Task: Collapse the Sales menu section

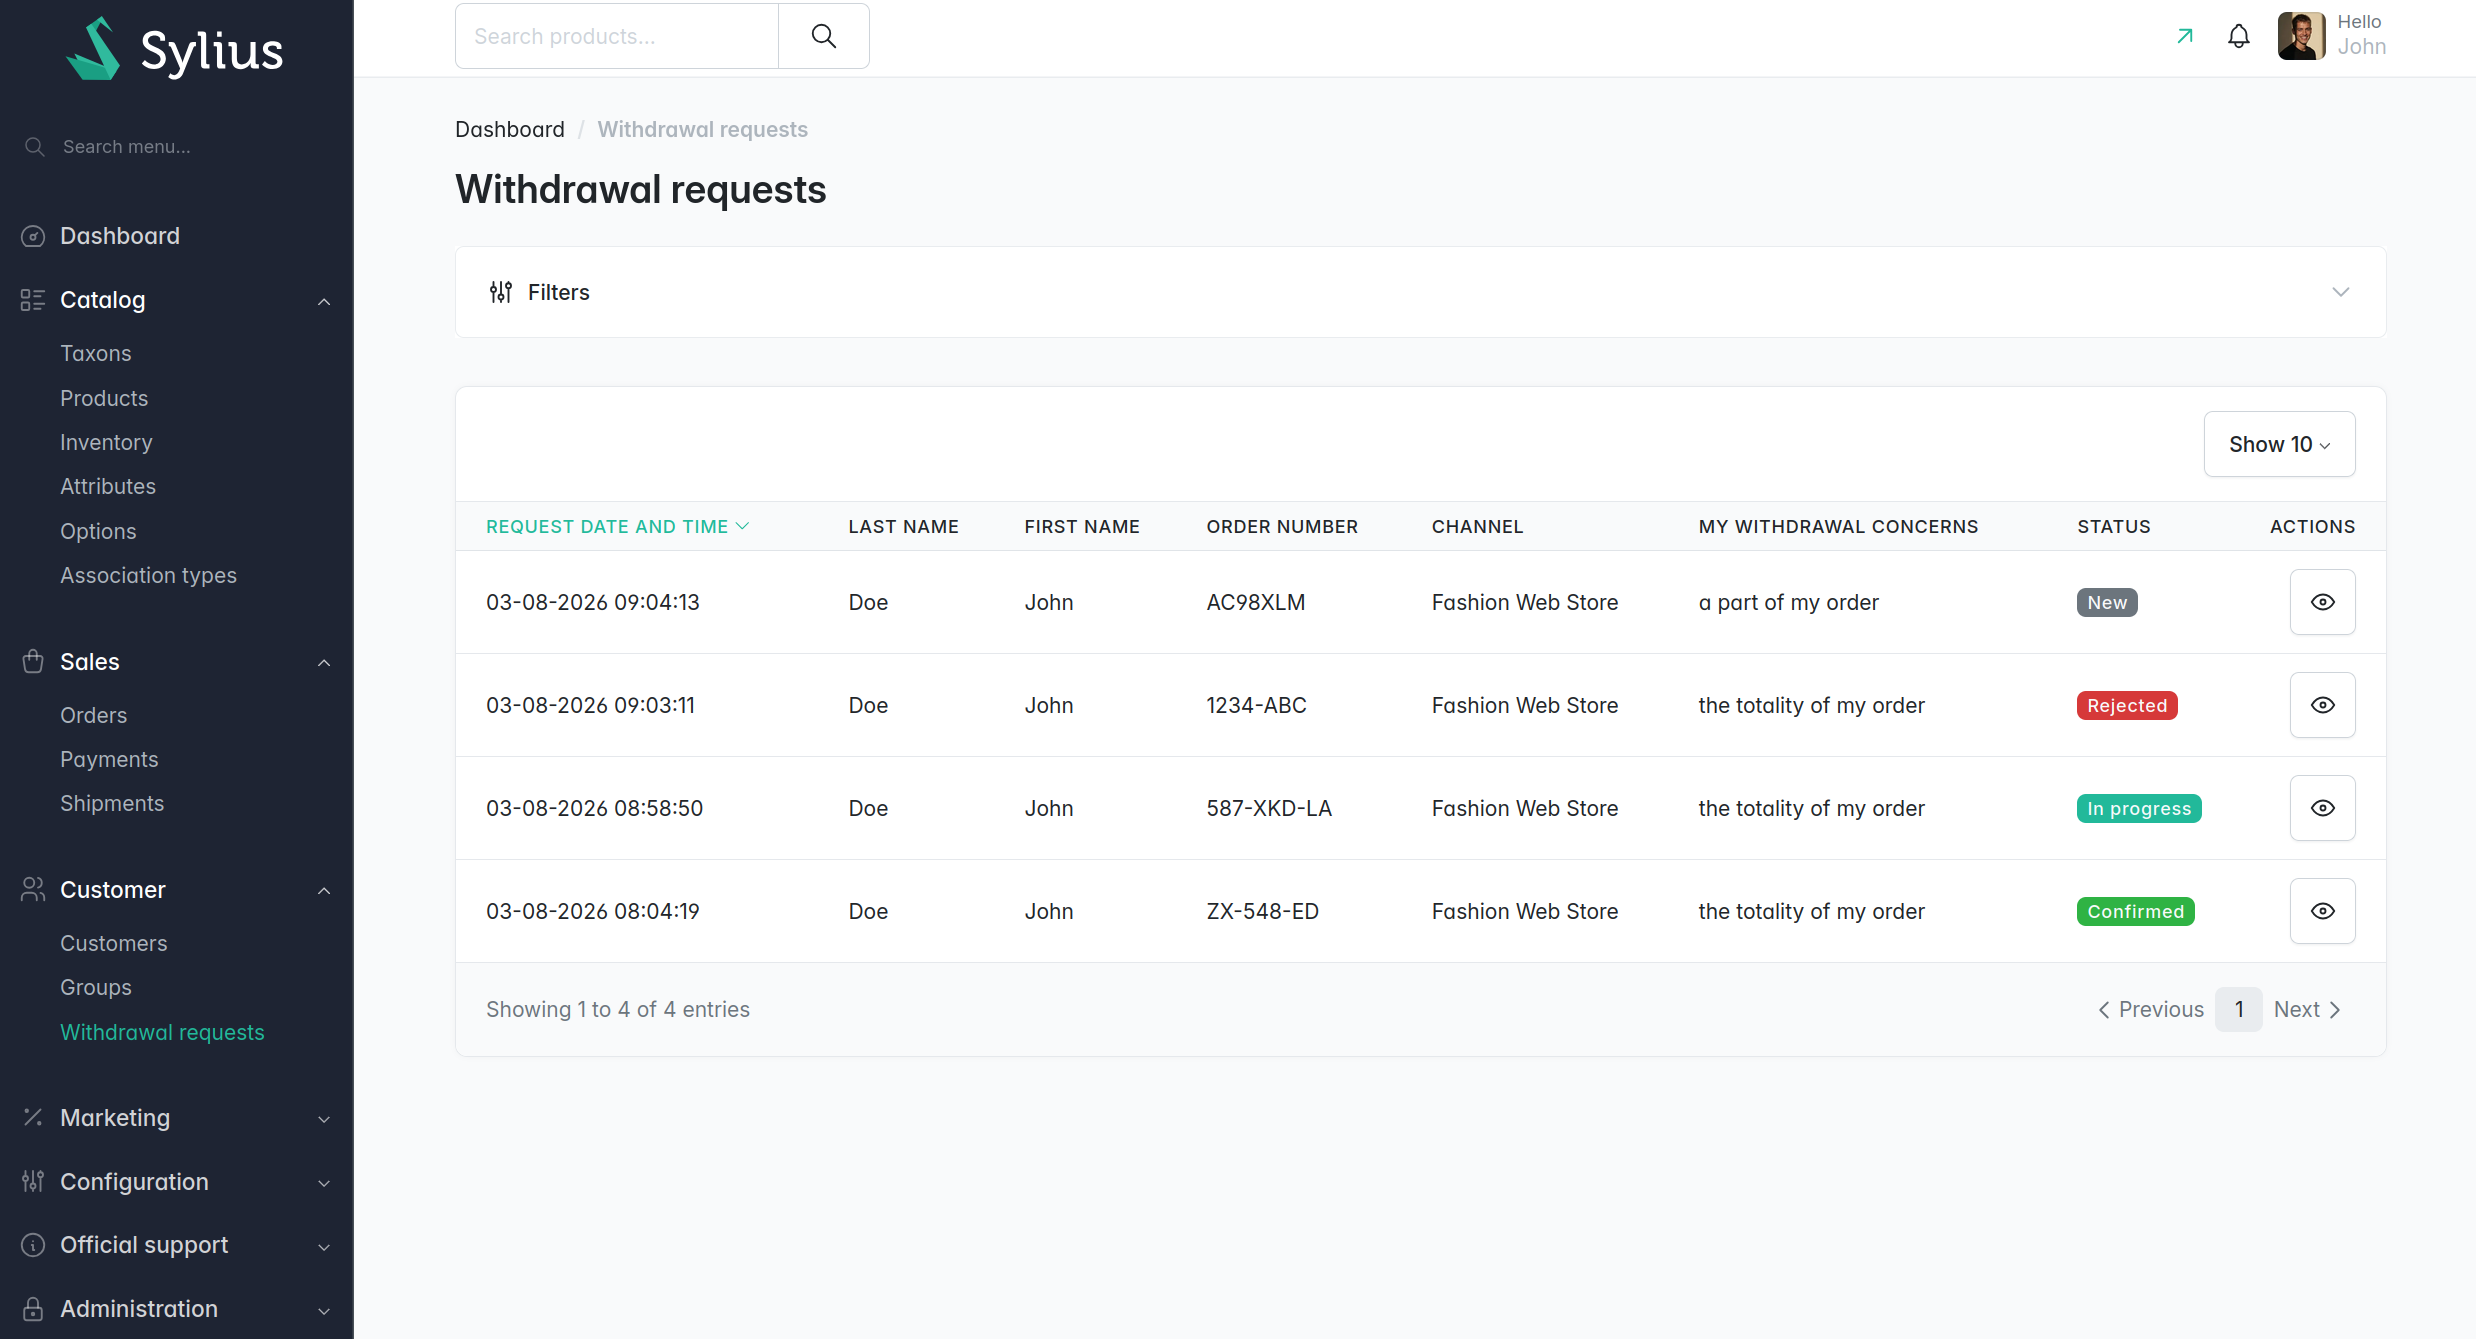Action: point(324,662)
